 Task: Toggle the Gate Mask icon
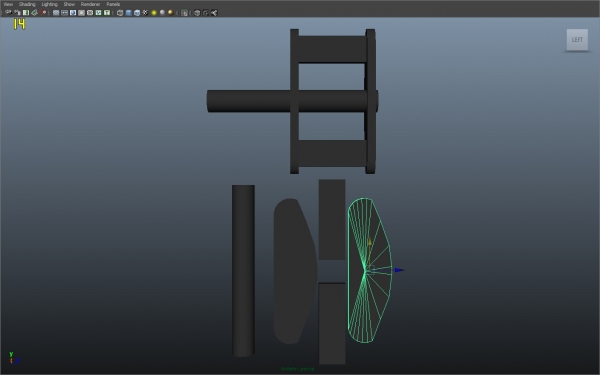[x=81, y=13]
